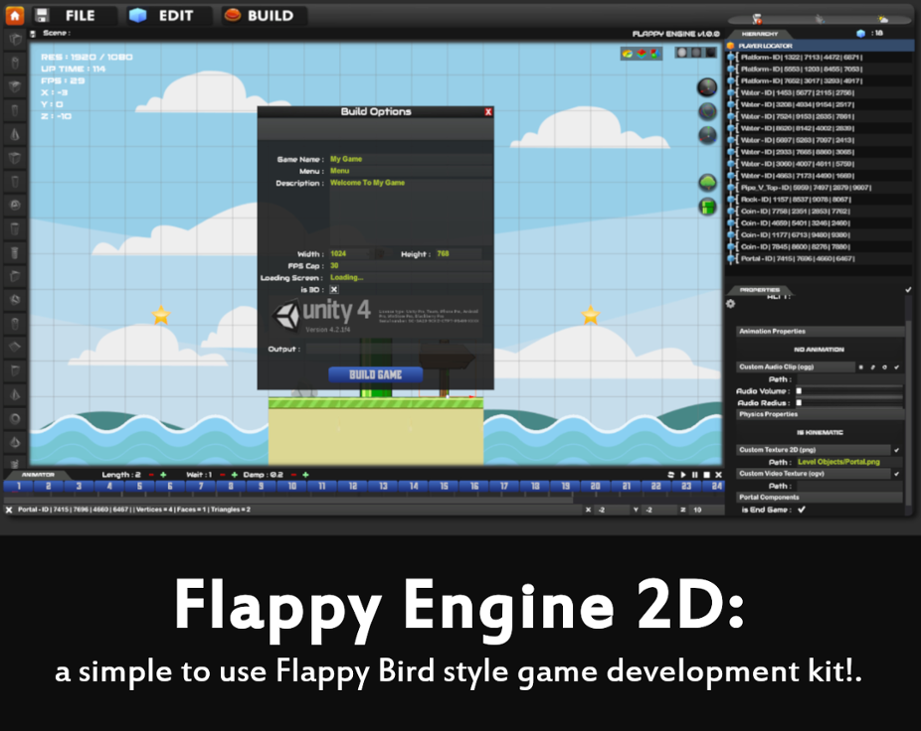Click the colored shapes icon in viewport
This screenshot has height=731, width=921.
[x=654, y=53]
